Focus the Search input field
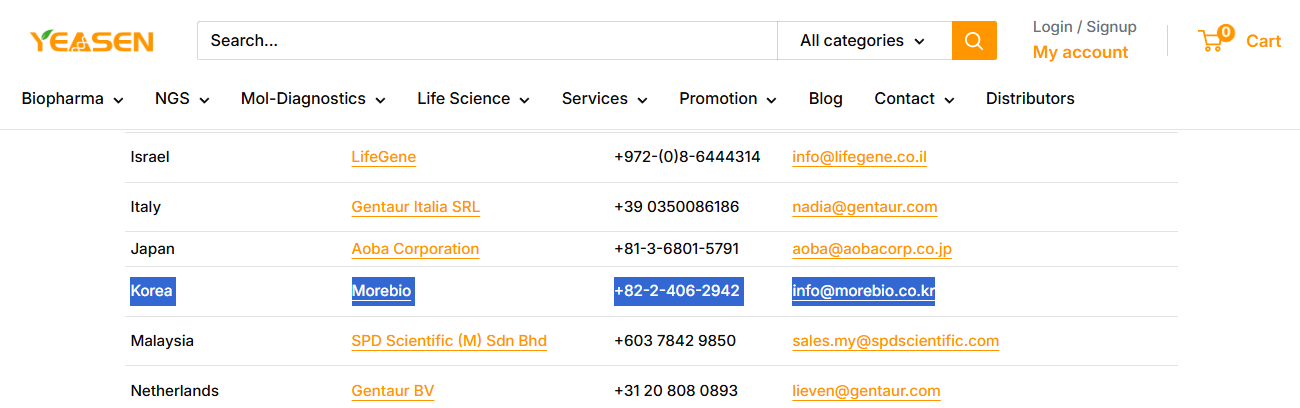 (486, 41)
